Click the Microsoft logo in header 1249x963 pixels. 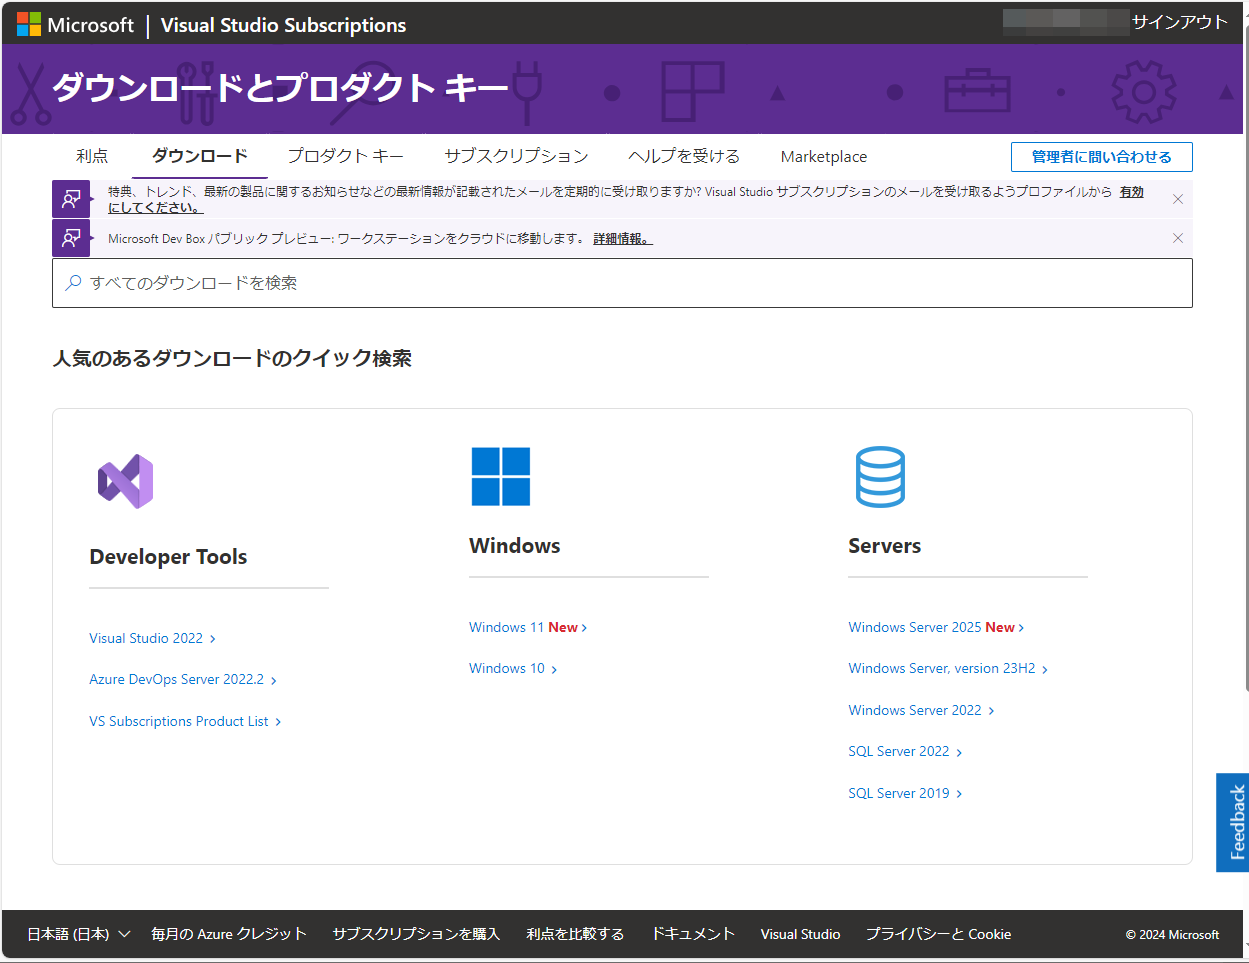coord(75,25)
